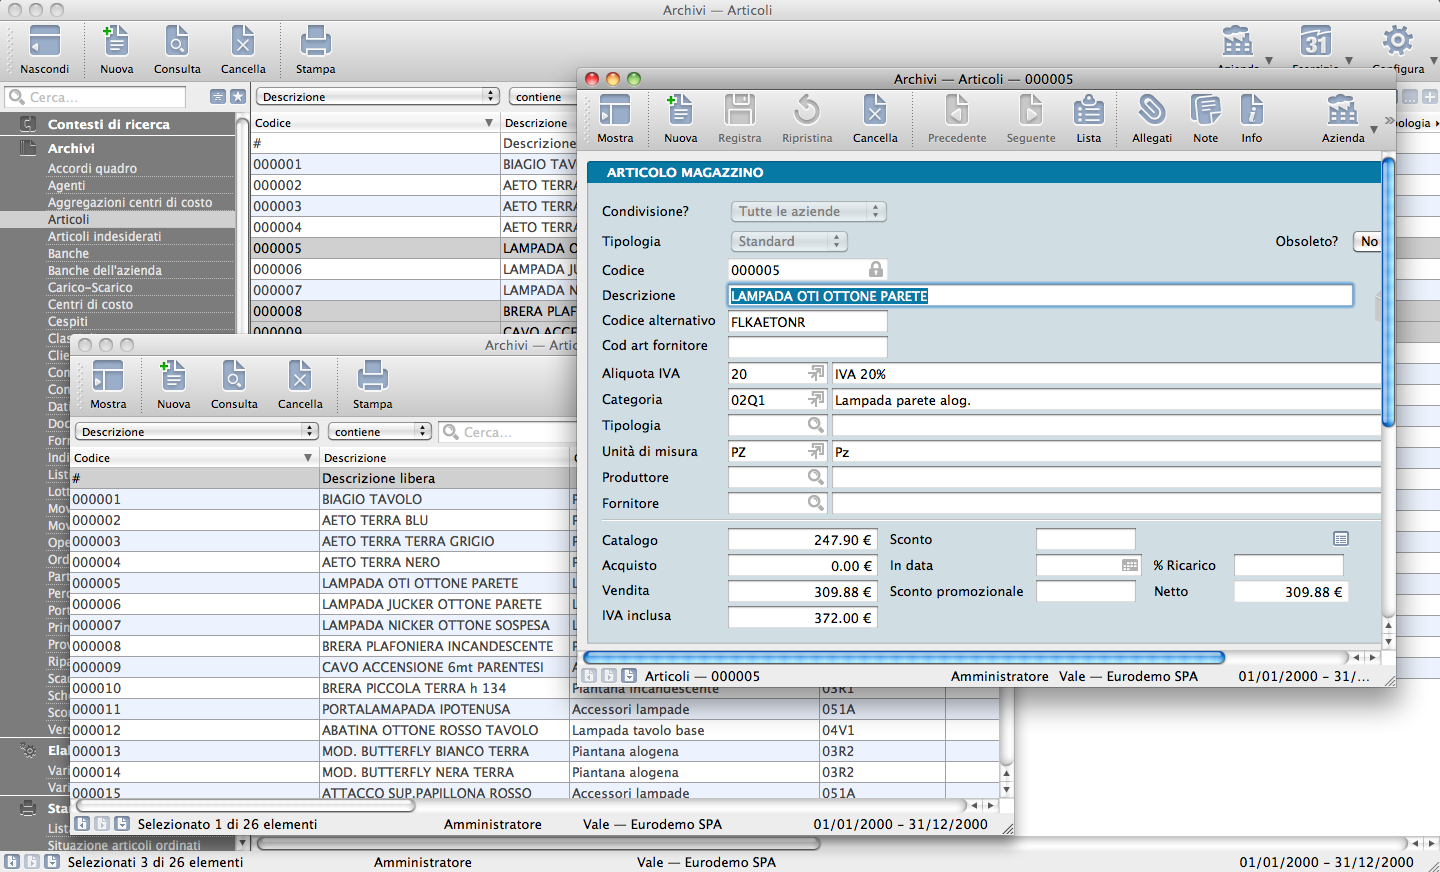Click Stampa printer icon in main toolbar

pyautogui.click(x=315, y=43)
